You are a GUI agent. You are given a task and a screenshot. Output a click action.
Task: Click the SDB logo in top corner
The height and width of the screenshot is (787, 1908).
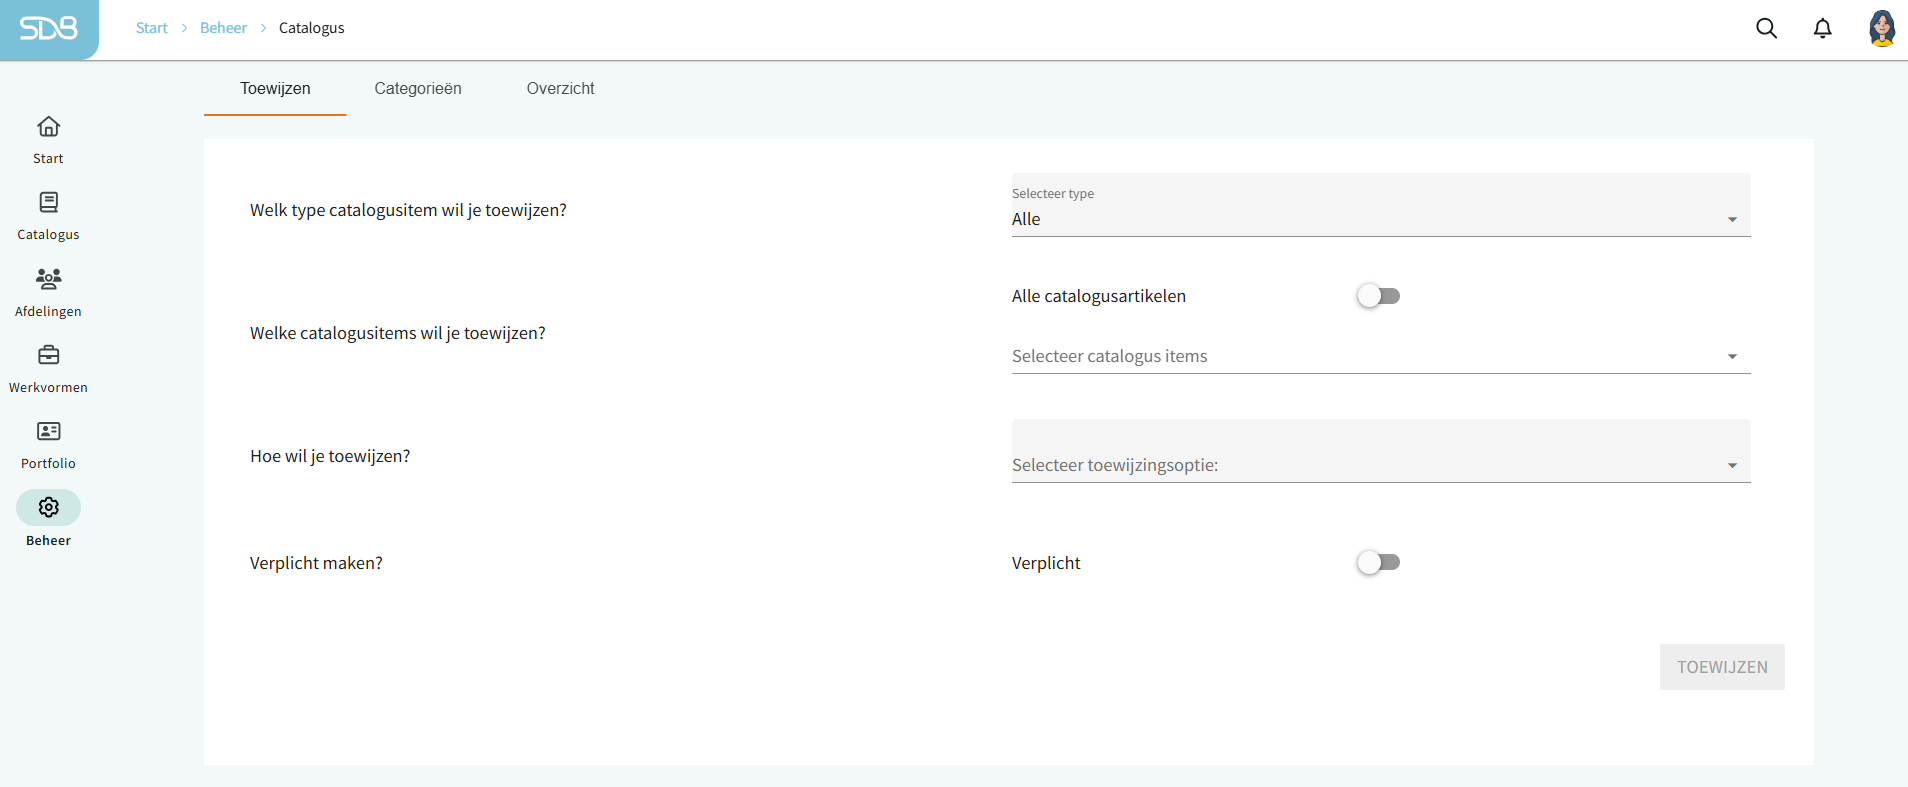48,29
